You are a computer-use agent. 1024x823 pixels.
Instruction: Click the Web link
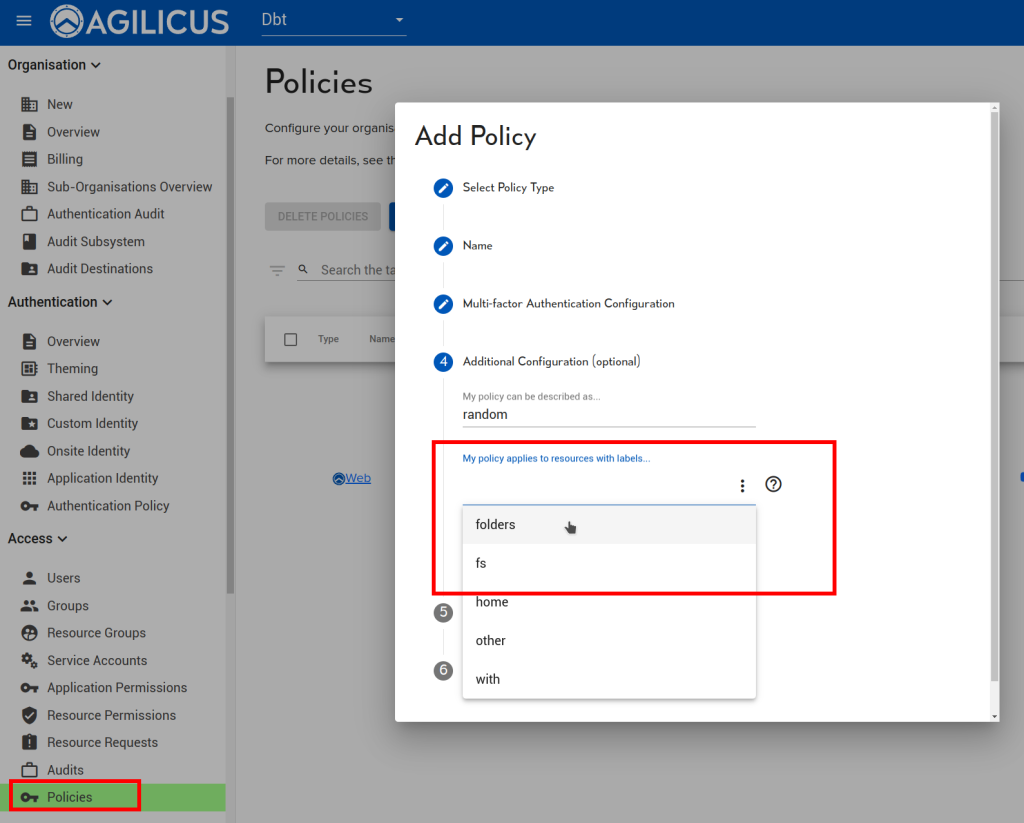(x=352, y=478)
